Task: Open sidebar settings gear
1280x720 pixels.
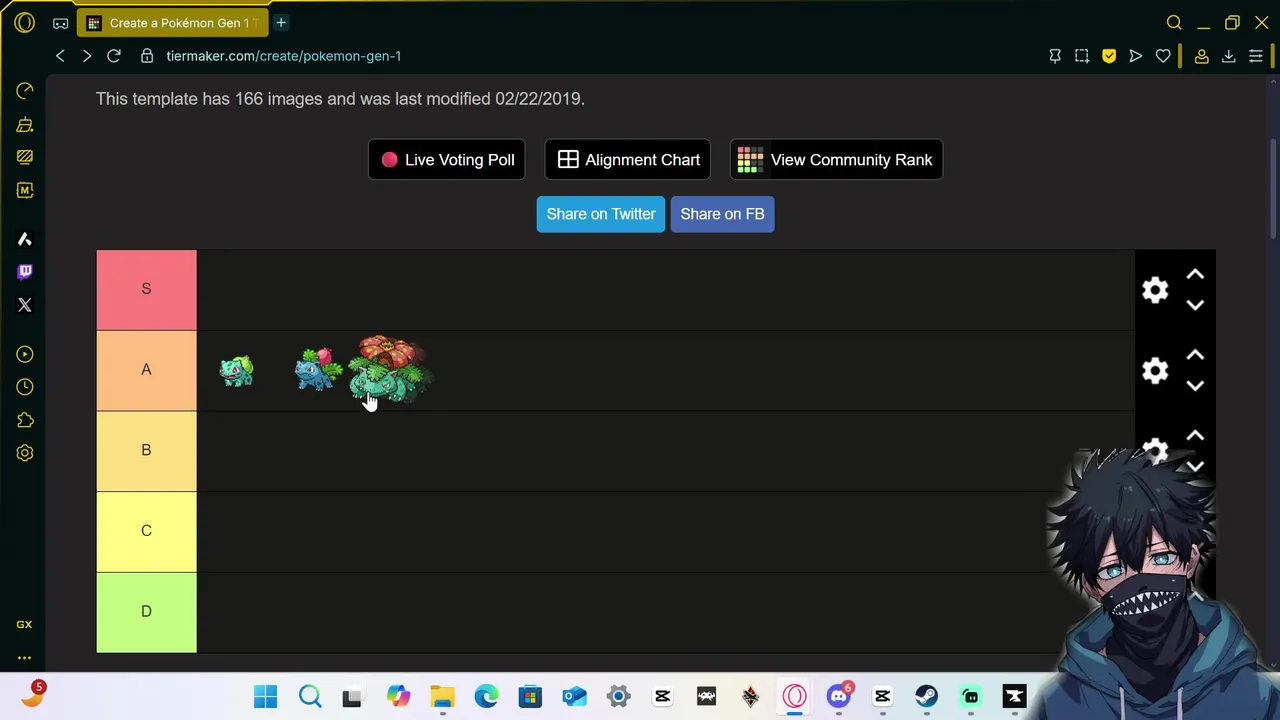Action: pyautogui.click(x=25, y=453)
